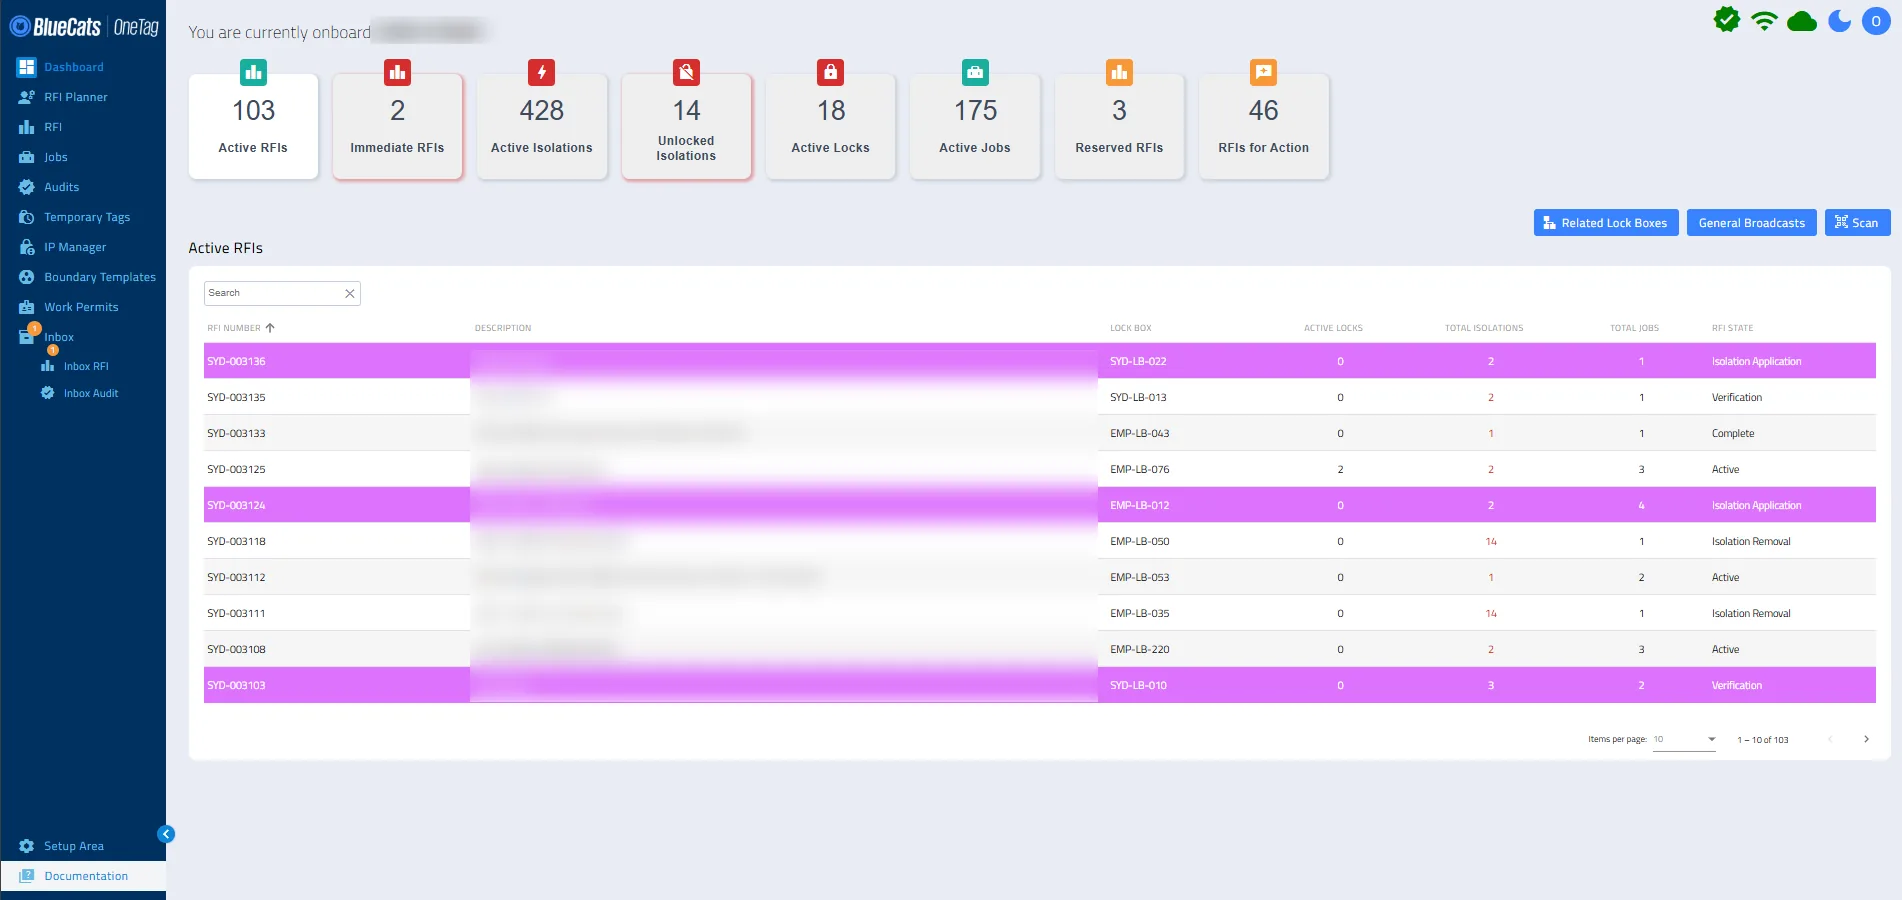
Task: Click the Scan button
Action: [1857, 223]
